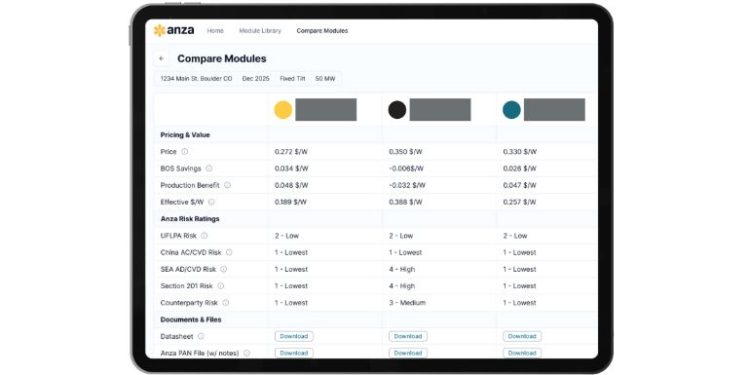
Task: Go back using the arrow beside Compare Modules
Action: [161, 58]
